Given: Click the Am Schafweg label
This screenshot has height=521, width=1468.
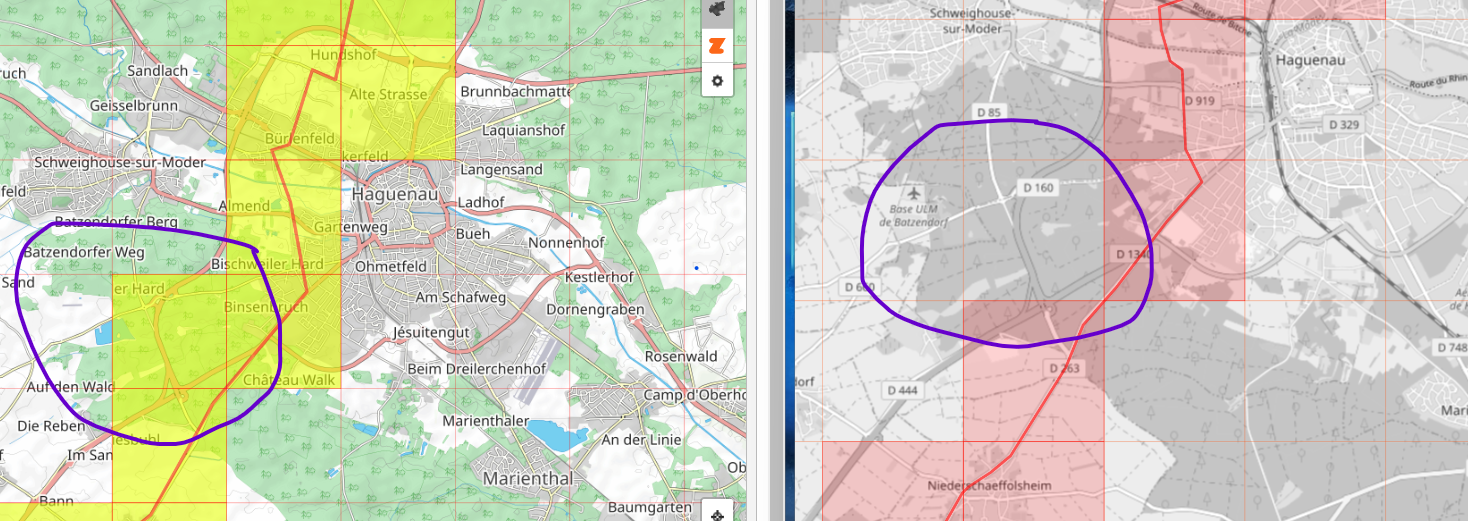Looking at the screenshot, I should coord(461,297).
